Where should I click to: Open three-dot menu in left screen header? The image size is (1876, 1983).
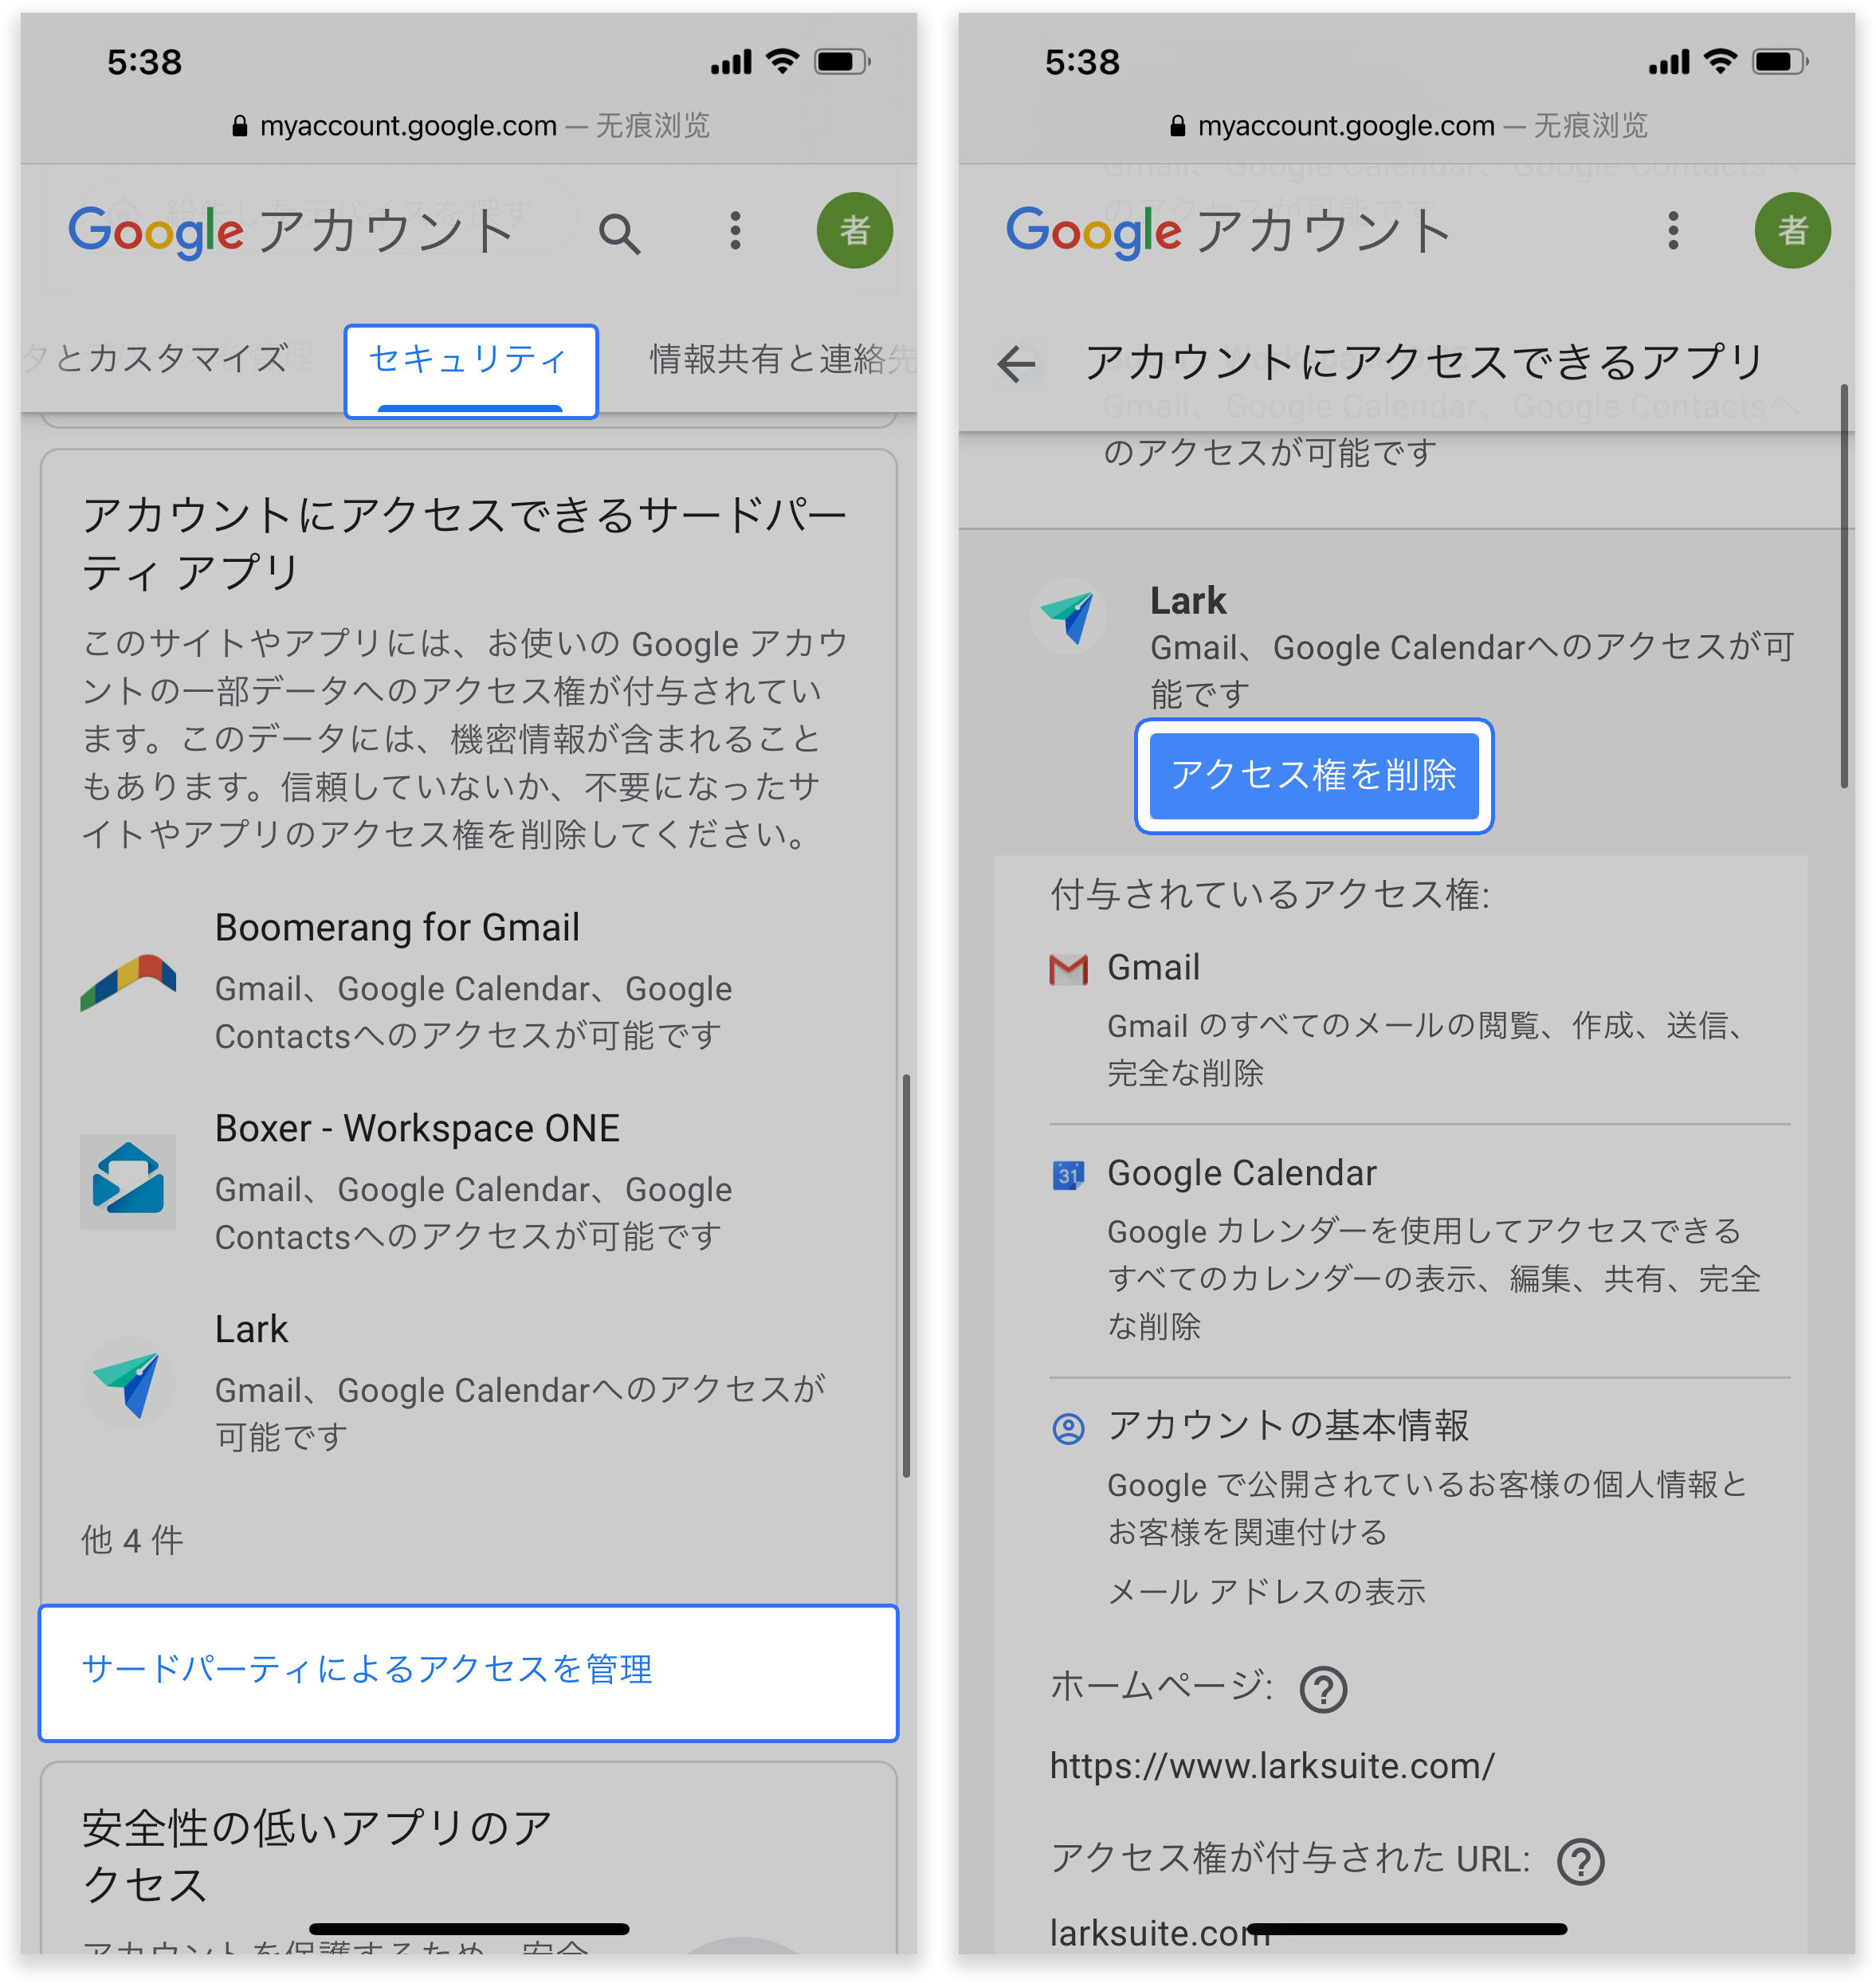(x=735, y=231)
